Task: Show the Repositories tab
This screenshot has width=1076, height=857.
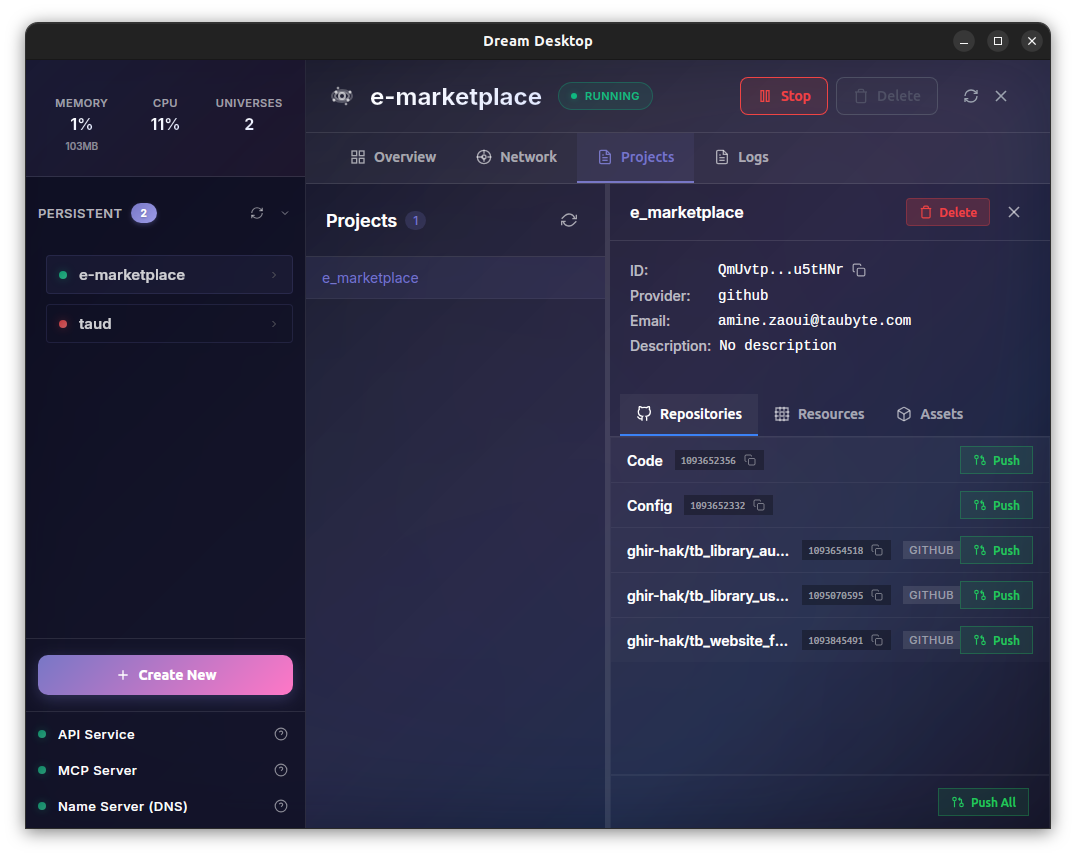Action: pyautogui.click(x=689, y=414)
